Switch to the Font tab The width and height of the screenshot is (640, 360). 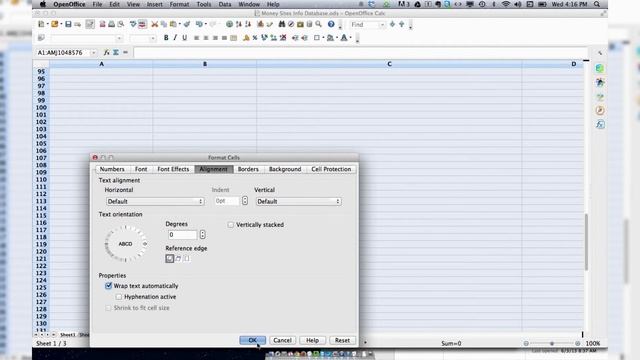click(141, 169)
